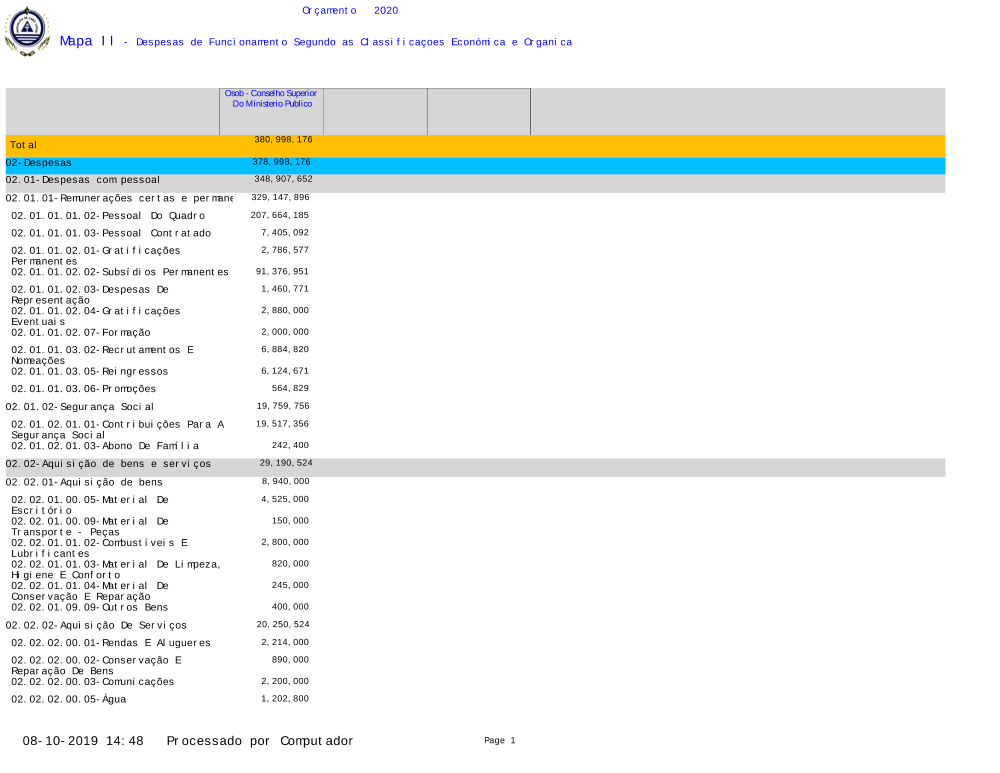1000x773 pixels.
Task: Click the Conselho Superior do Ministerio Publico column header
Action: 271,98
